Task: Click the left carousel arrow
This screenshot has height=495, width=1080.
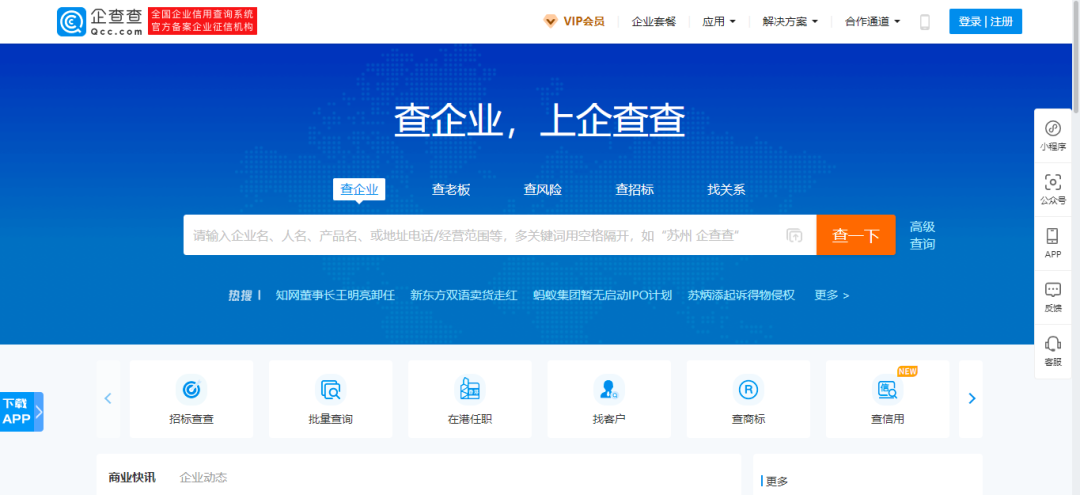Action: 108,399
